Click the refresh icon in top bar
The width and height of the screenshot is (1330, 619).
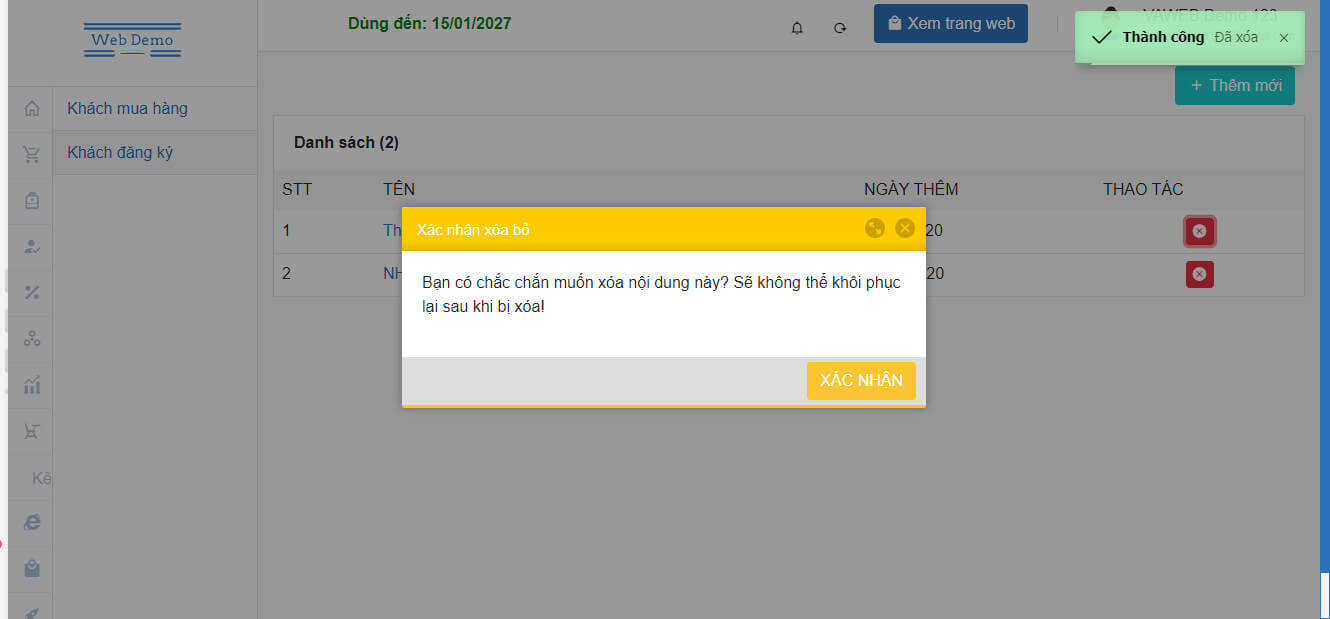[840, 28]
